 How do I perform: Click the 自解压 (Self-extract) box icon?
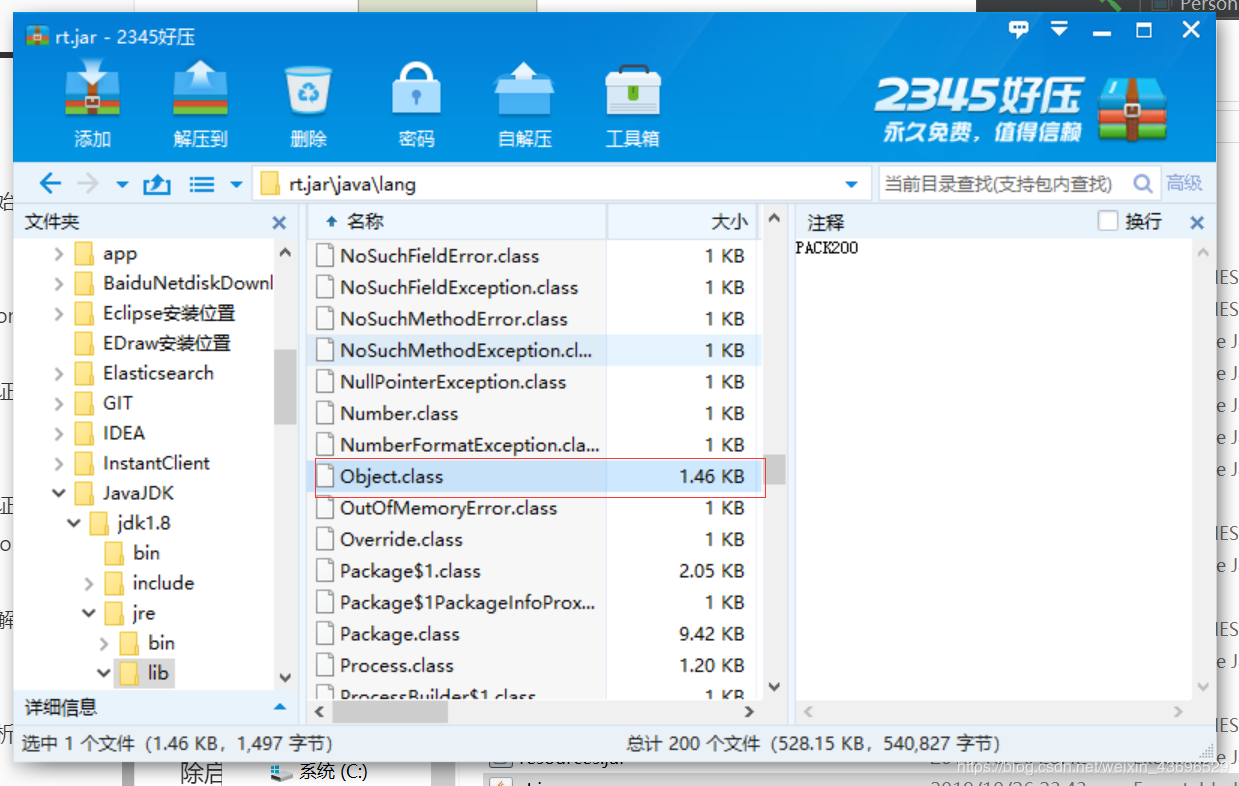(x=524, y=90)
